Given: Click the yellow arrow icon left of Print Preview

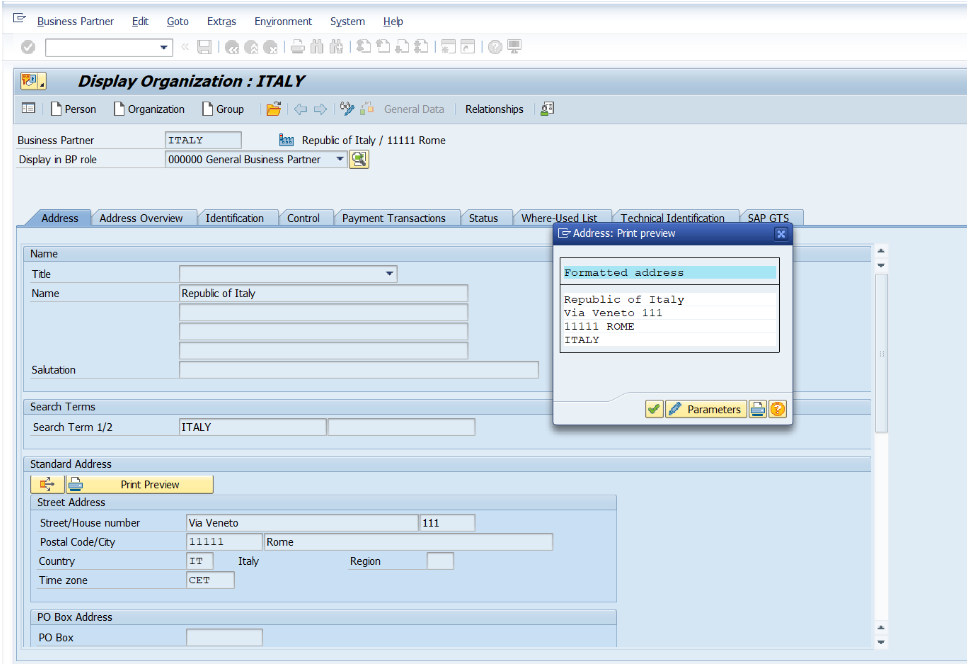Looking at the screenshot, I should coord(48,485).
